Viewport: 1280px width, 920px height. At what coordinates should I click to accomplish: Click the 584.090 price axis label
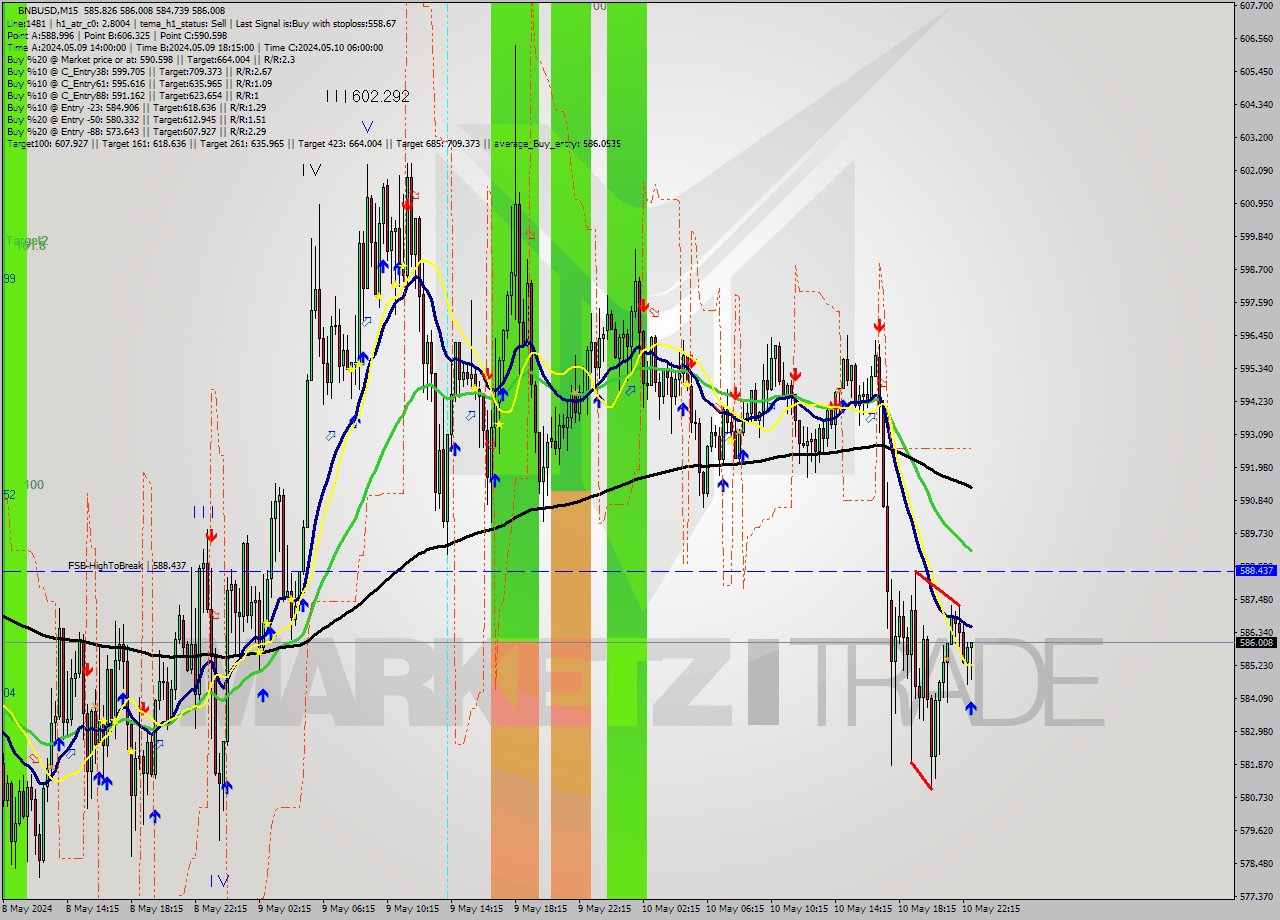tap(1256, 698)
